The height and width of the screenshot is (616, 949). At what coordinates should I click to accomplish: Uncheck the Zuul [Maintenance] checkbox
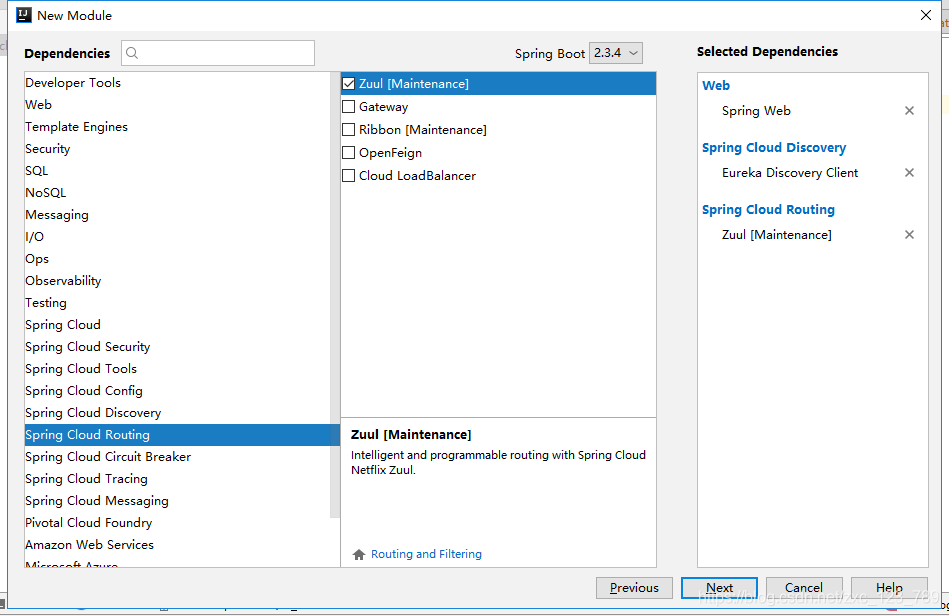(x=349, y=84)
